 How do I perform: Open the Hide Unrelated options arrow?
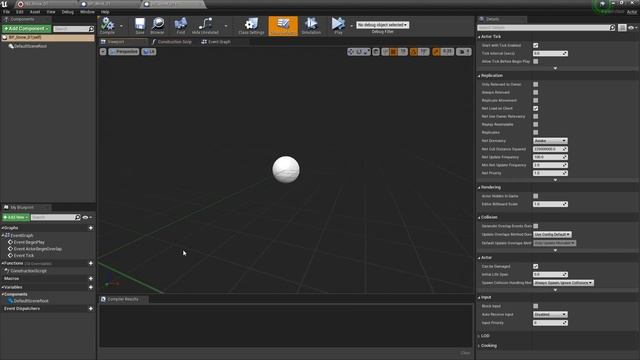tap(226, 26)
